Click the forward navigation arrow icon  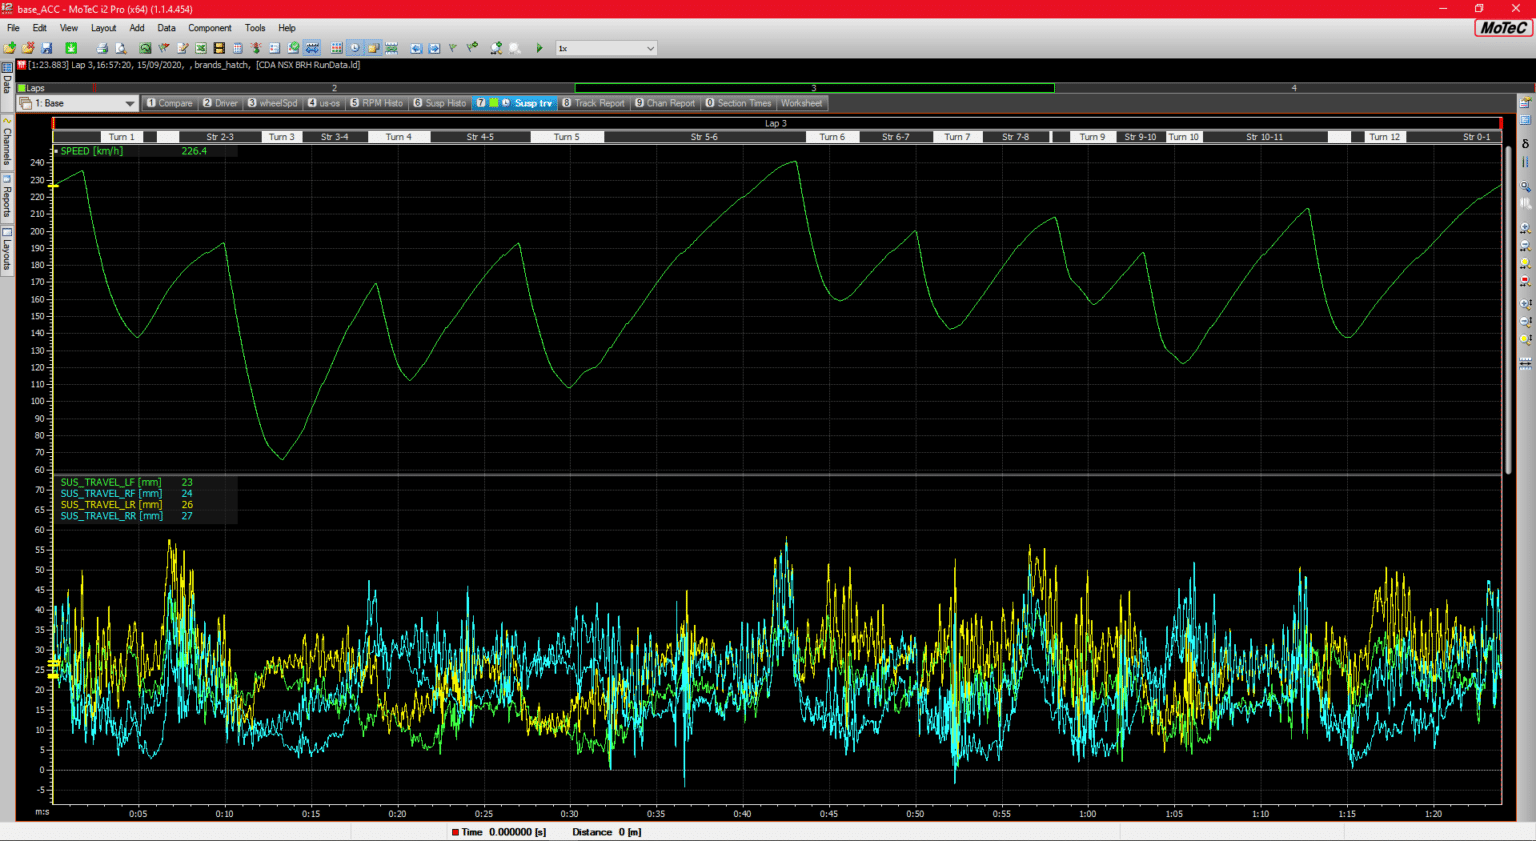[x=434, y=47]
